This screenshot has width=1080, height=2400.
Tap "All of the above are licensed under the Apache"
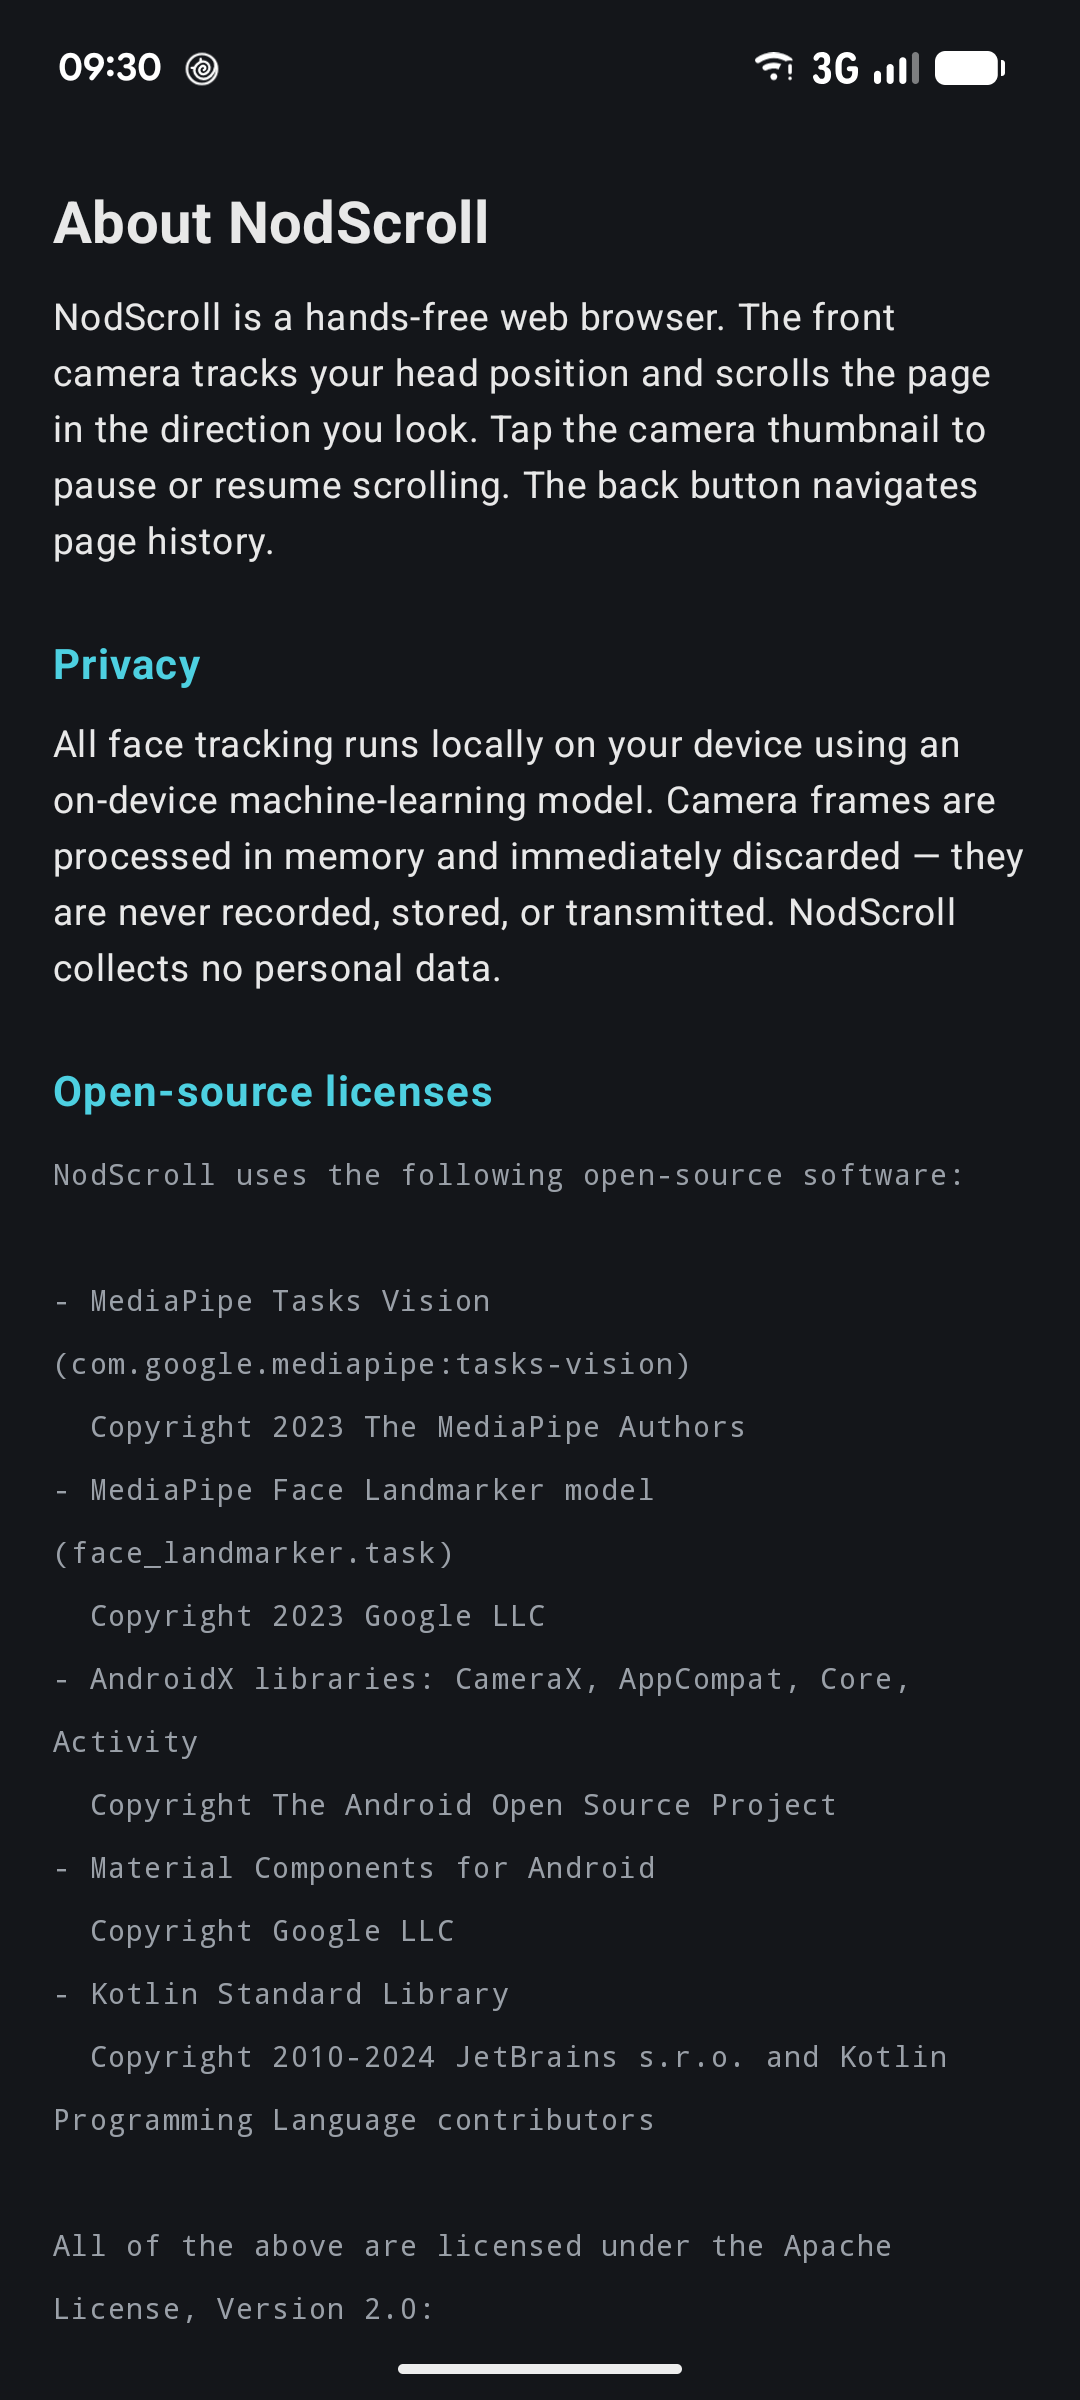[472, 2247]
